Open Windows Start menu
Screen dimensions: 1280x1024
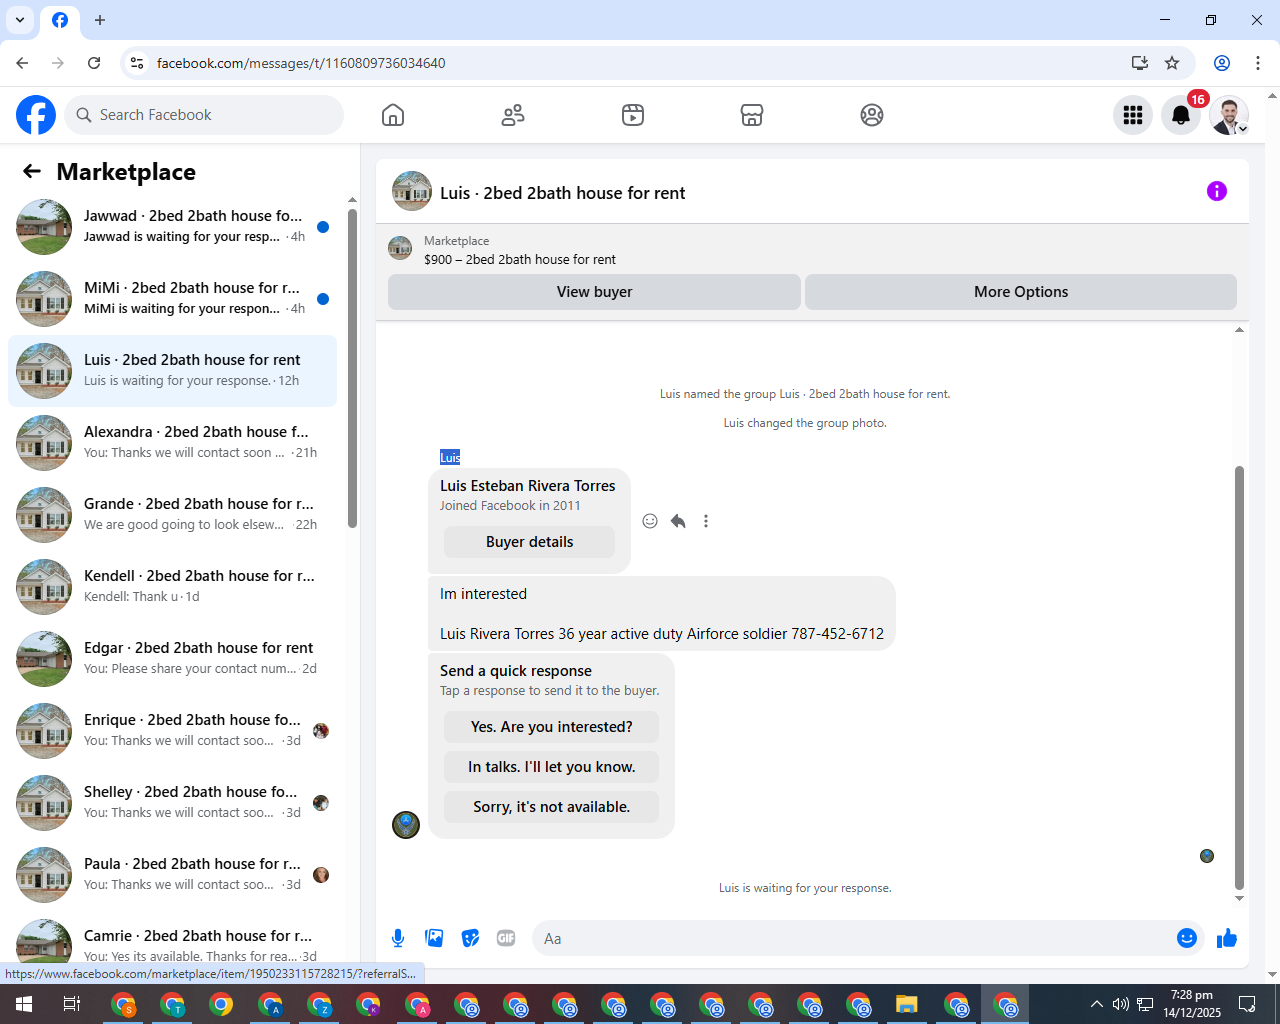24,1004
